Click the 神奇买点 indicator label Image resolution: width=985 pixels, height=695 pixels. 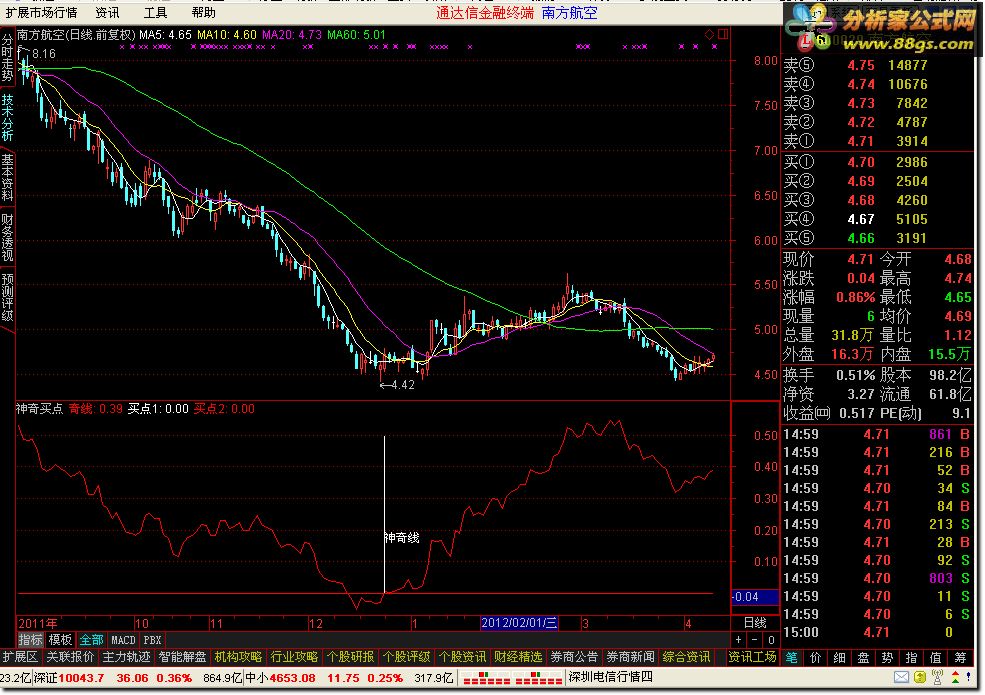pos(40,408)
